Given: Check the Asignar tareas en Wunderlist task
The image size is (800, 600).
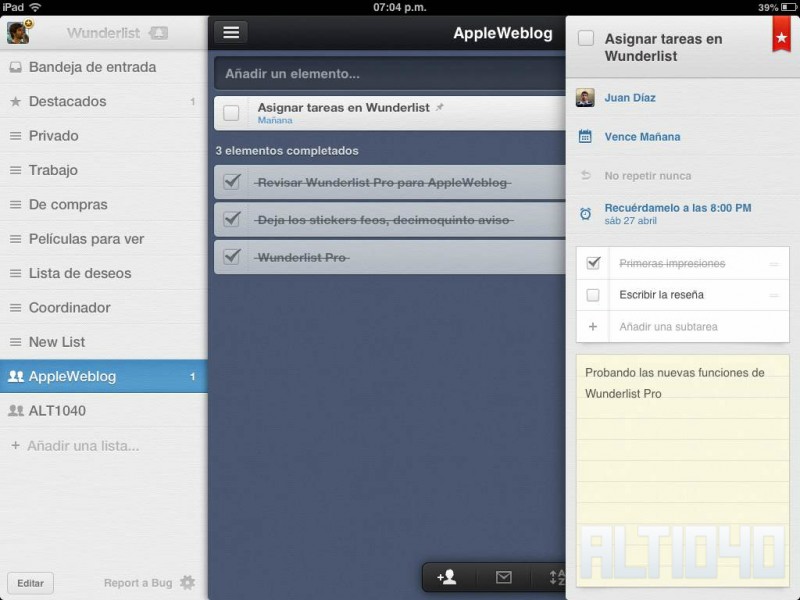Looking at the screenshot, I should coord(230,112).
